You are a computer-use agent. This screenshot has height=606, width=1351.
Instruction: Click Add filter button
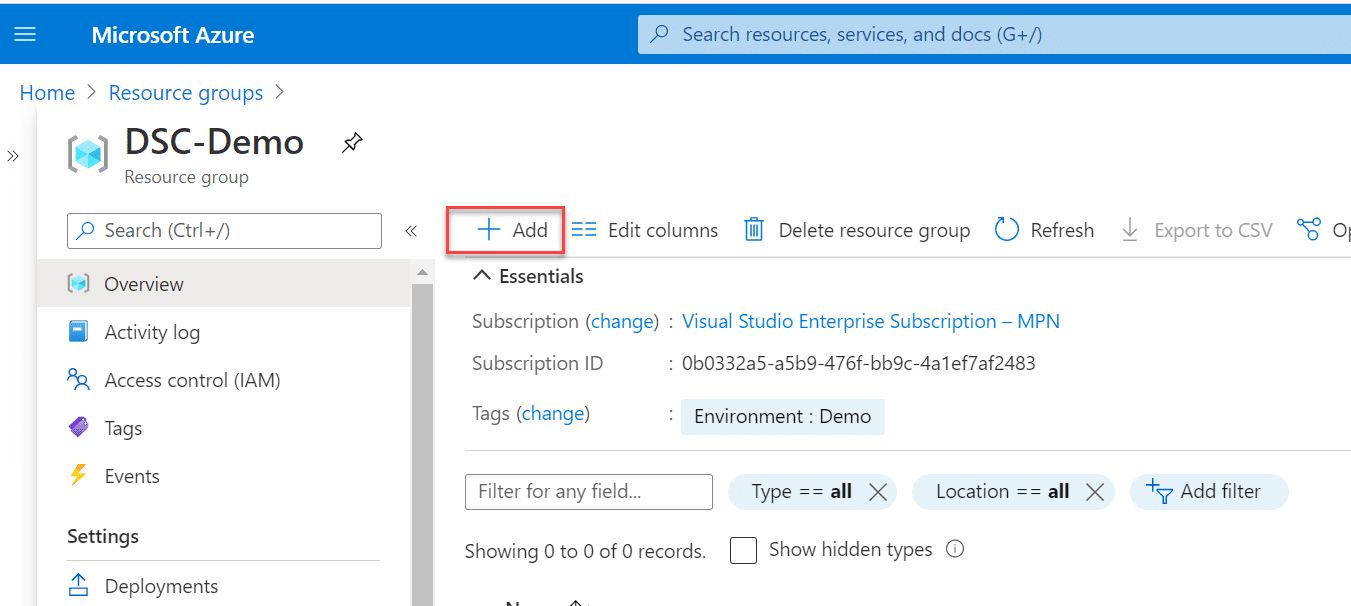1209,492
